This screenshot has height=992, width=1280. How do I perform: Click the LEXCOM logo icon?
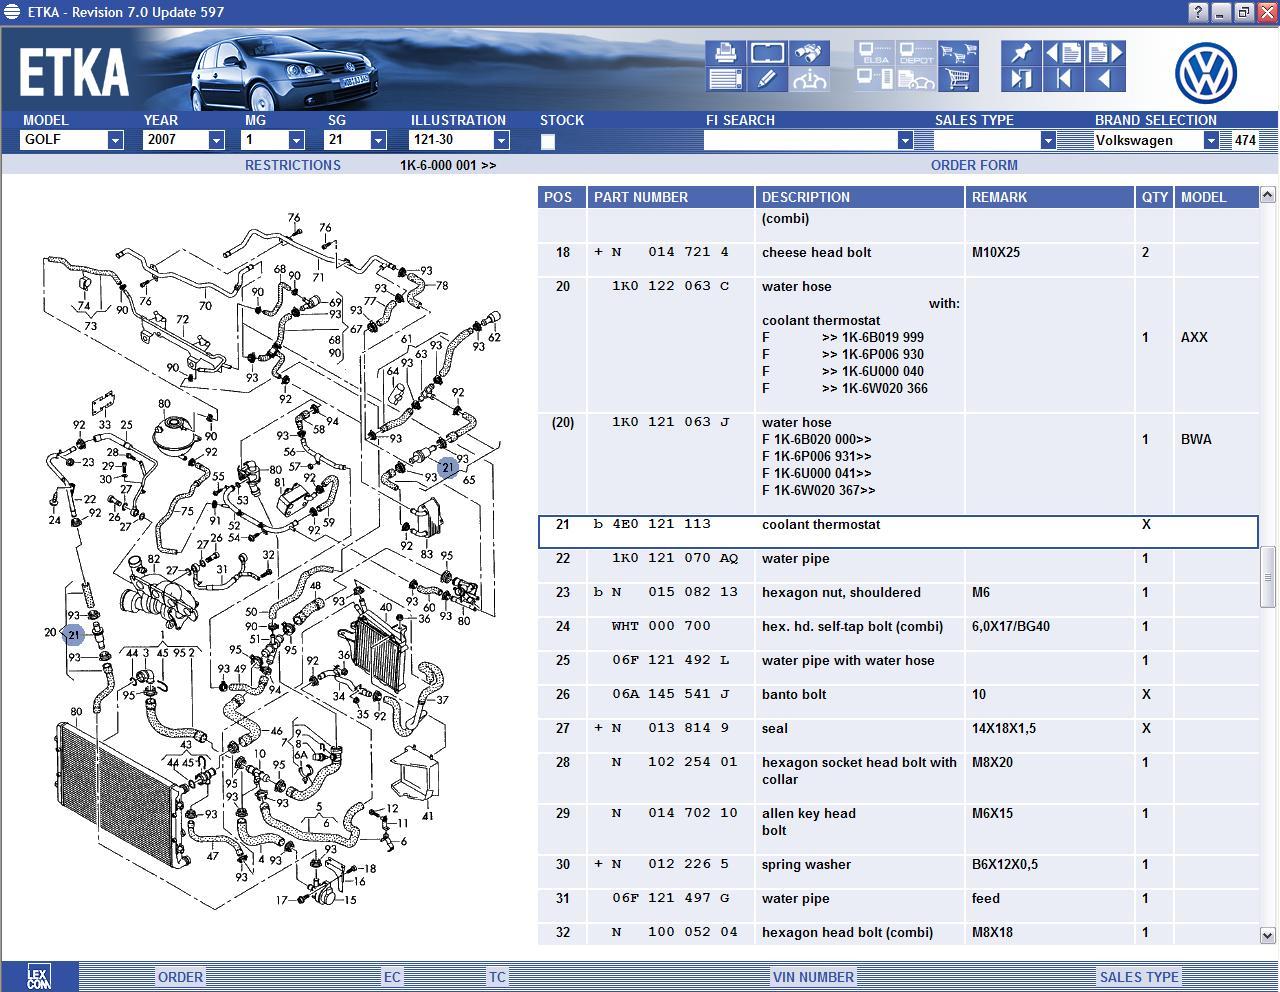point(39,977)
